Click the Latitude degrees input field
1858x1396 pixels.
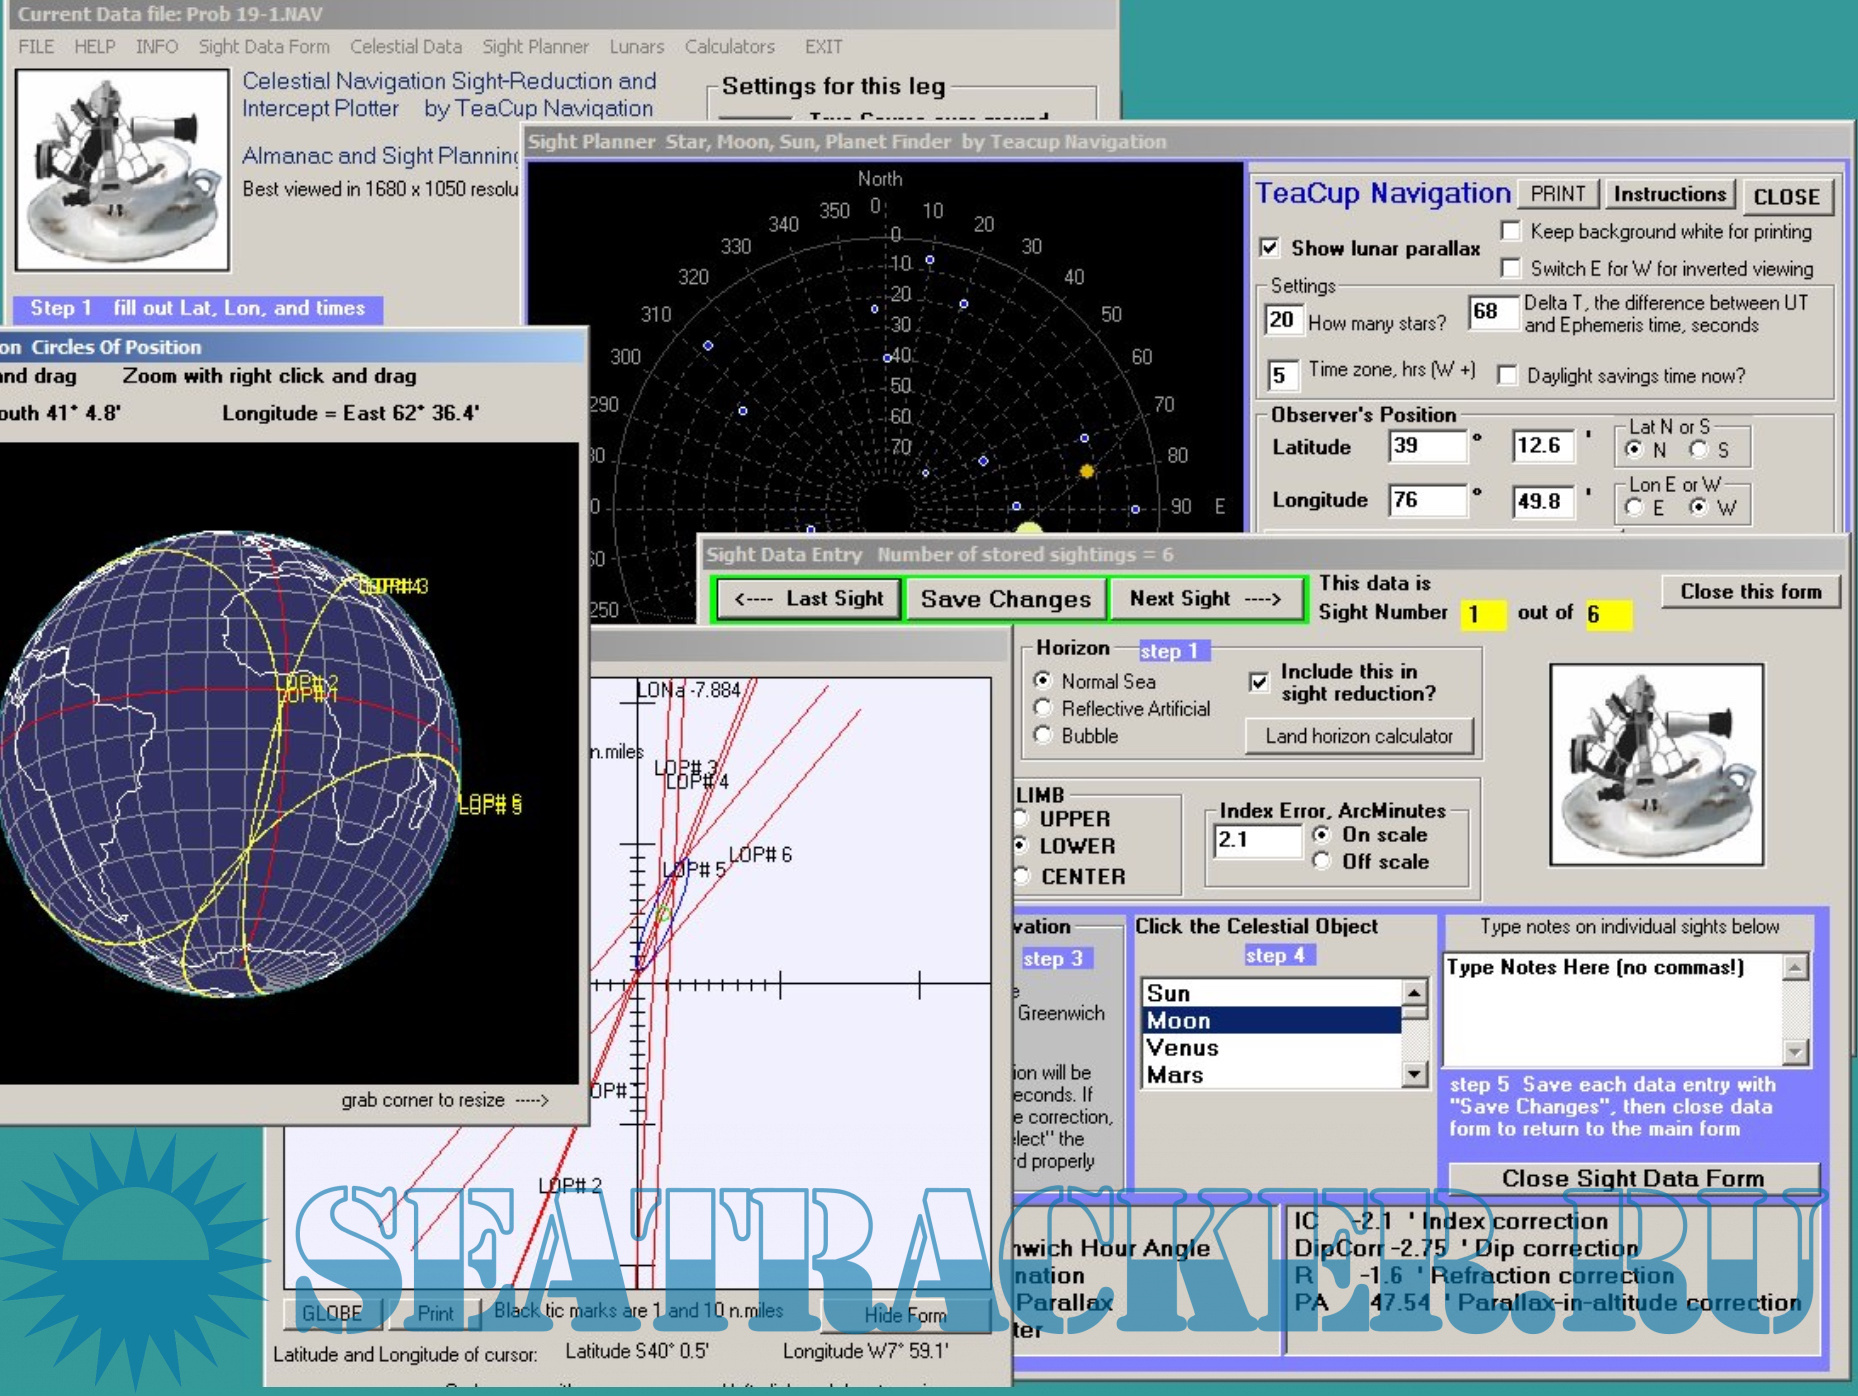(x=1427, y=446)
